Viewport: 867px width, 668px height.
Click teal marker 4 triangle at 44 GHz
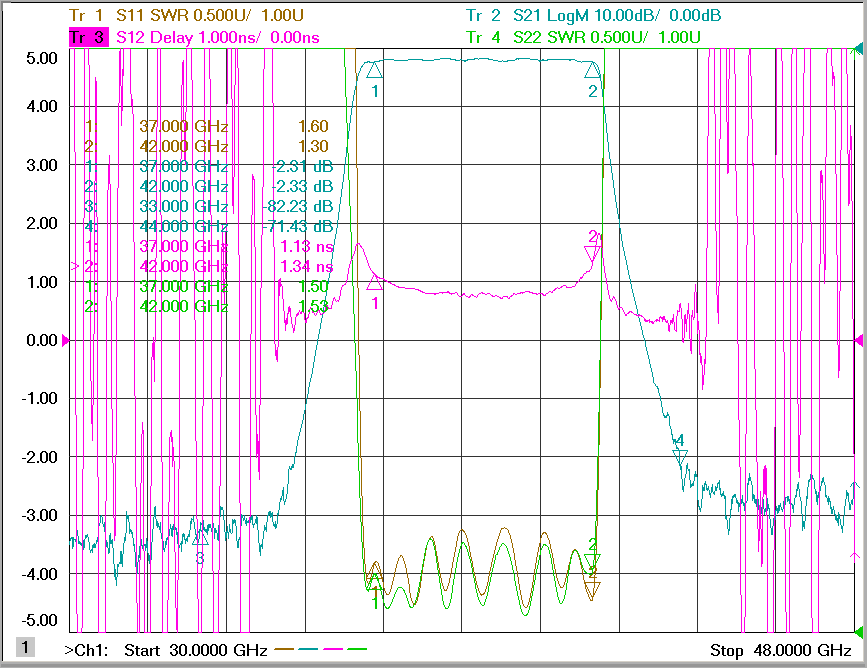(680, 457)
